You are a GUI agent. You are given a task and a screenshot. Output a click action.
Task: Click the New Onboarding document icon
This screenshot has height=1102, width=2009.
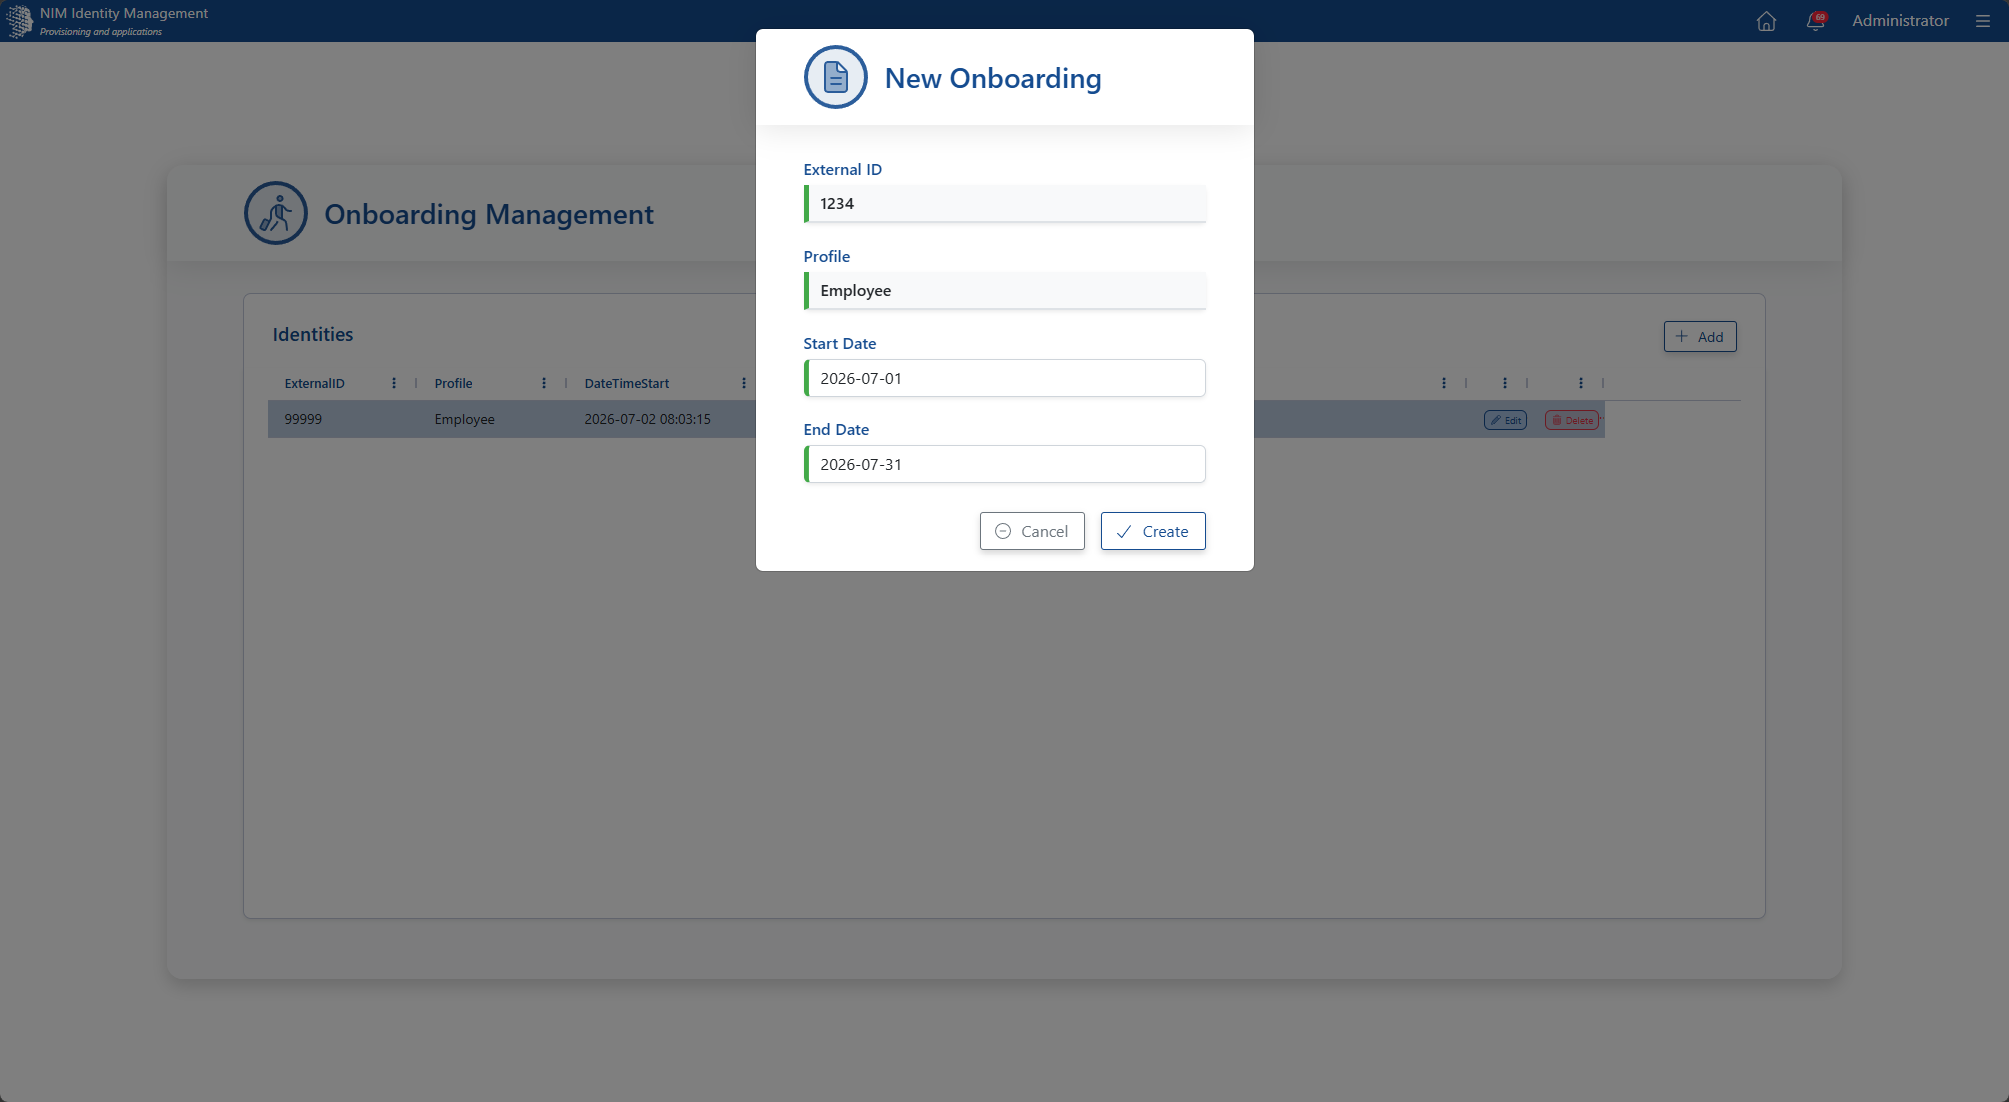pyautogui.click(x=836, y=77)
